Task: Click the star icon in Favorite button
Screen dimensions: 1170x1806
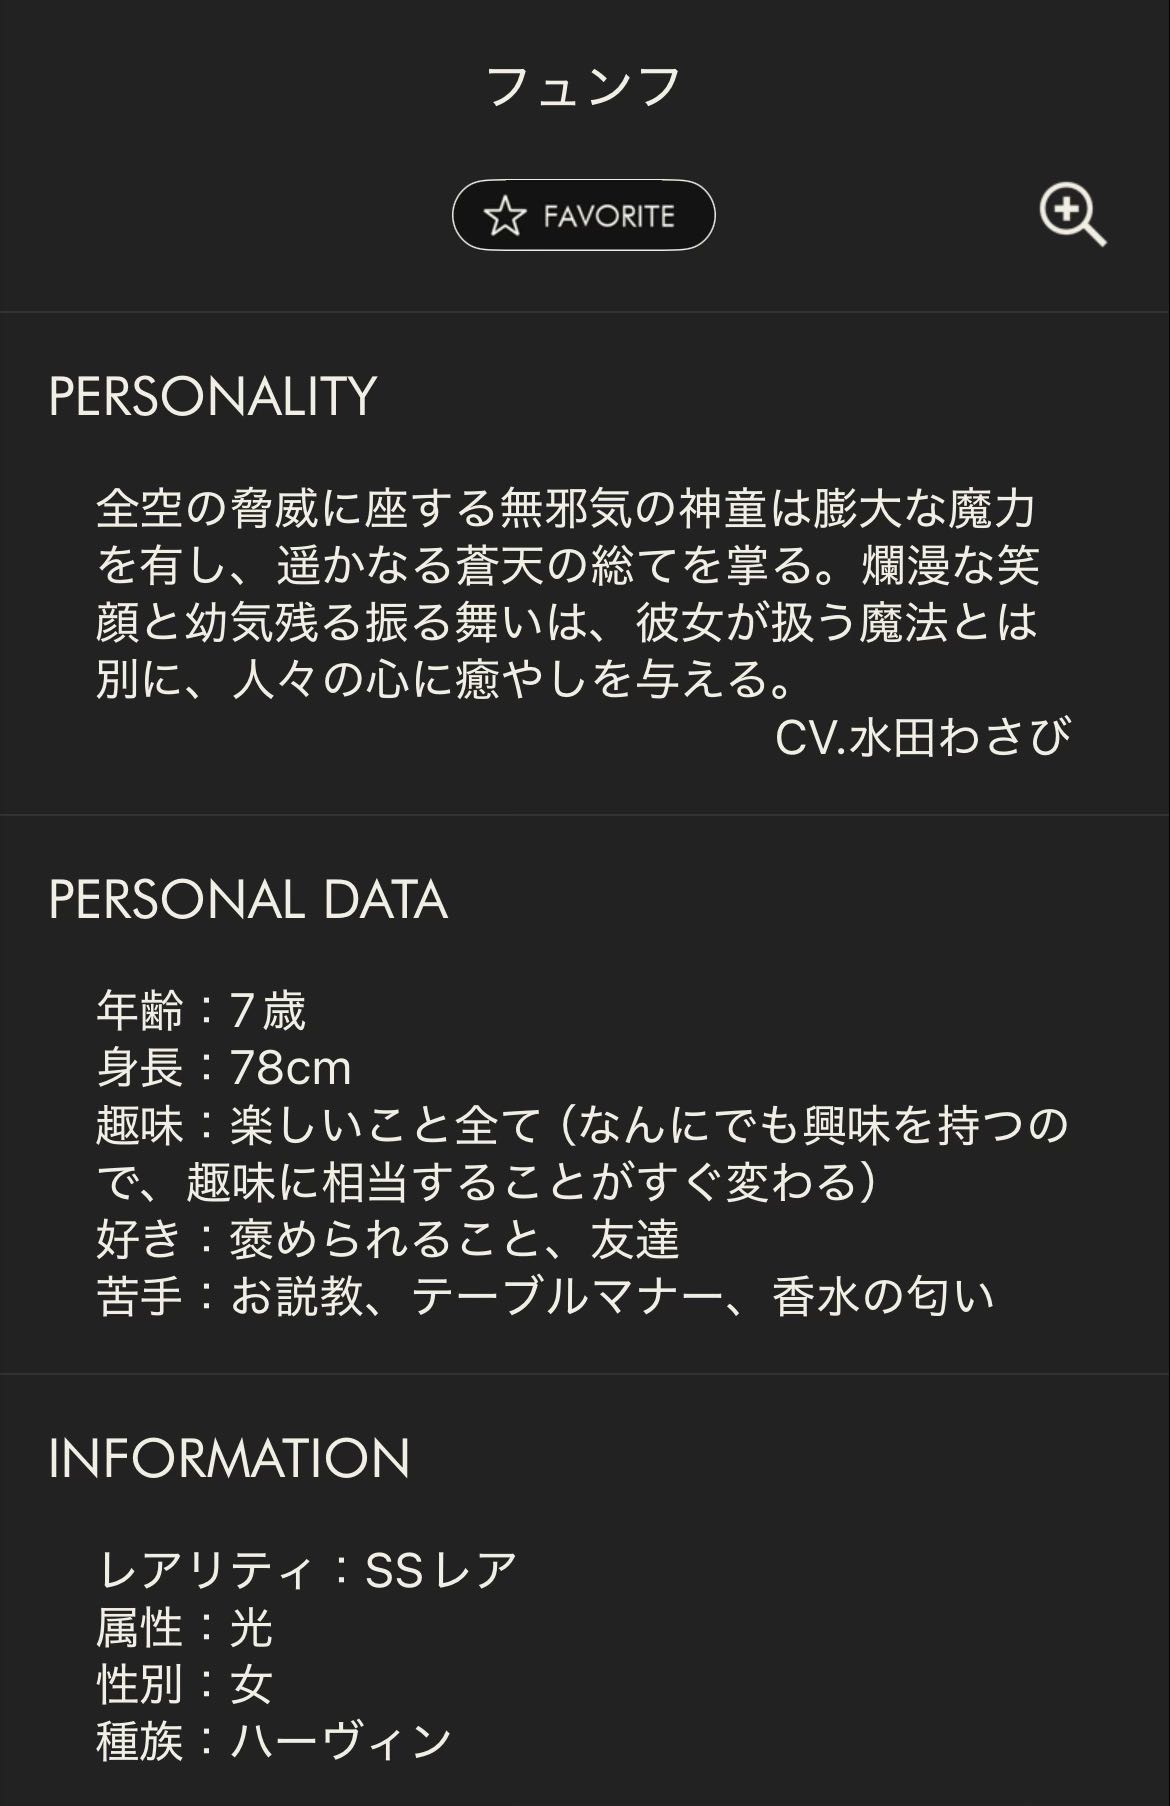Action: (x=505, y=216)
